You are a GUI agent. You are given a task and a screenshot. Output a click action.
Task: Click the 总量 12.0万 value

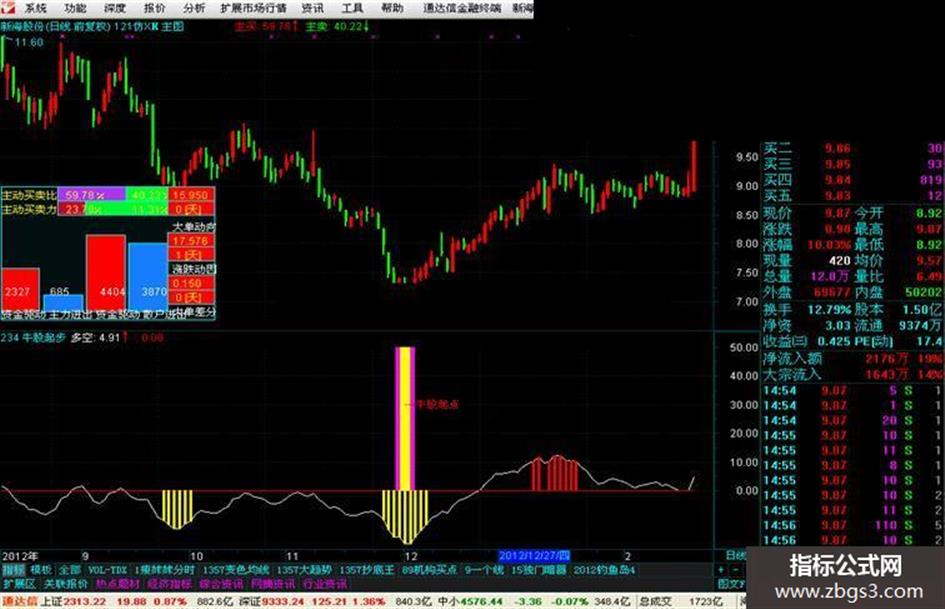829,276
